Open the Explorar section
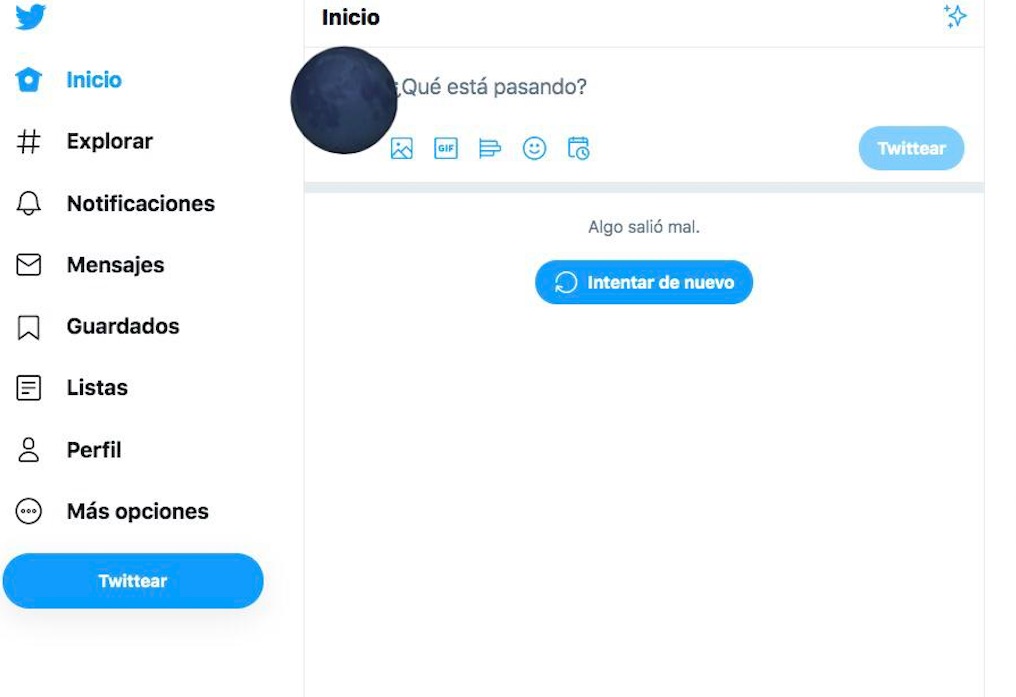This screenshot has width=1016, height=697. coord(31,141)
